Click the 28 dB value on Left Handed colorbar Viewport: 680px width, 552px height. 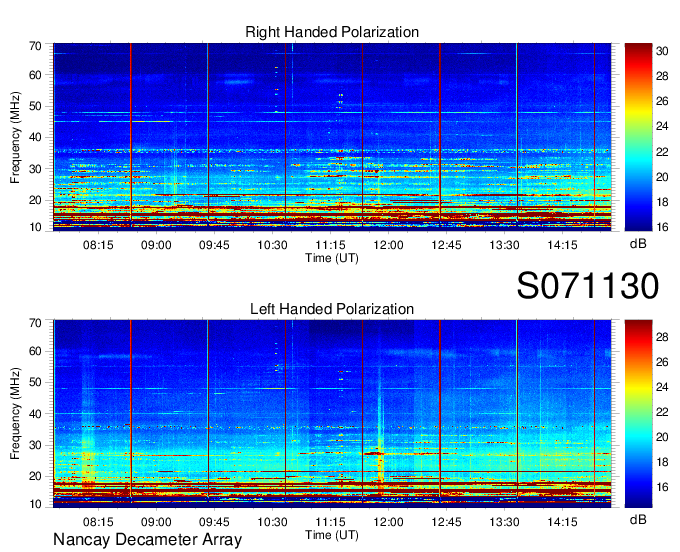[x=662, y=337]
